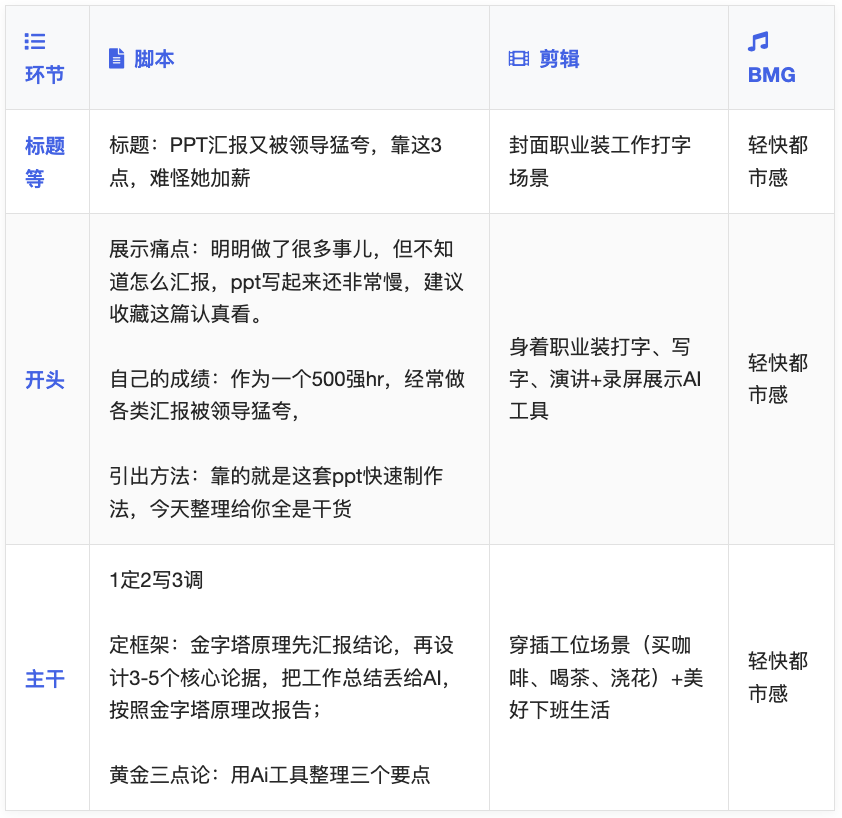Click the document icon beside 脚本
Image resolution: width=842 pixels, height=818 pixels.
tap(117, 59)
